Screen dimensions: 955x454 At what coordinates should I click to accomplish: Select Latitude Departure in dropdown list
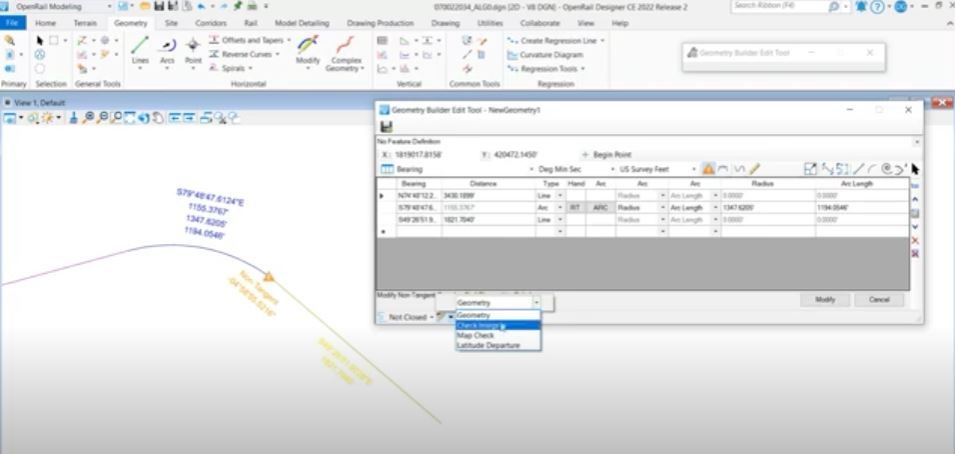[498, 346]
